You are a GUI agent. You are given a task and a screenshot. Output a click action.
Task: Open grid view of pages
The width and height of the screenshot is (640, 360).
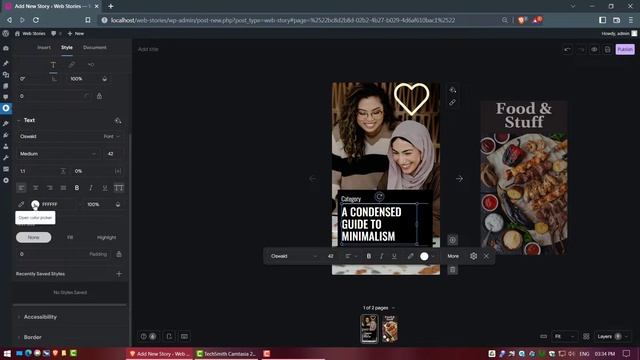point(586,336)
